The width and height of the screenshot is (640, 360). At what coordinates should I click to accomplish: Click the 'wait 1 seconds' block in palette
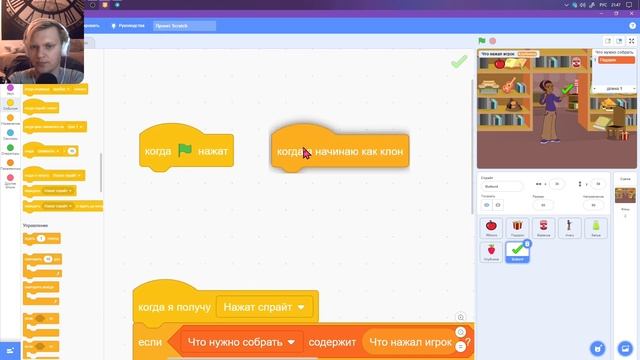(x=42, y=239)
